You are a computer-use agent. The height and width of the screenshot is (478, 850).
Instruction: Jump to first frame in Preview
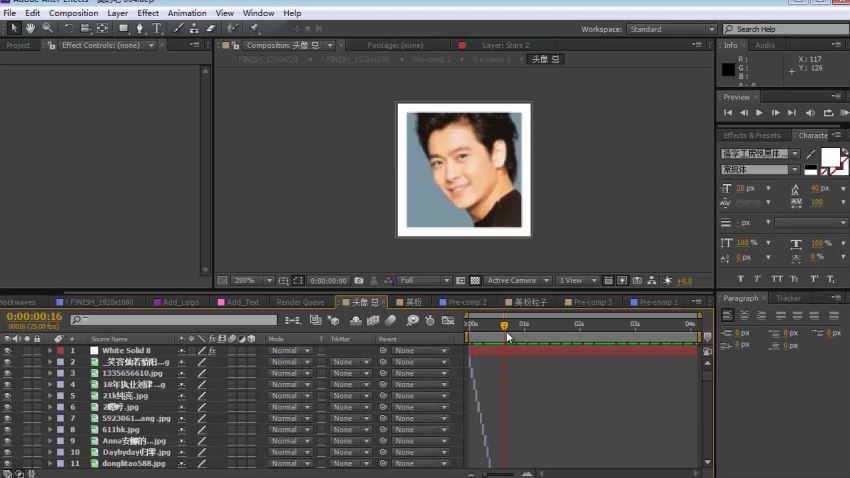(x=727, y=113)
